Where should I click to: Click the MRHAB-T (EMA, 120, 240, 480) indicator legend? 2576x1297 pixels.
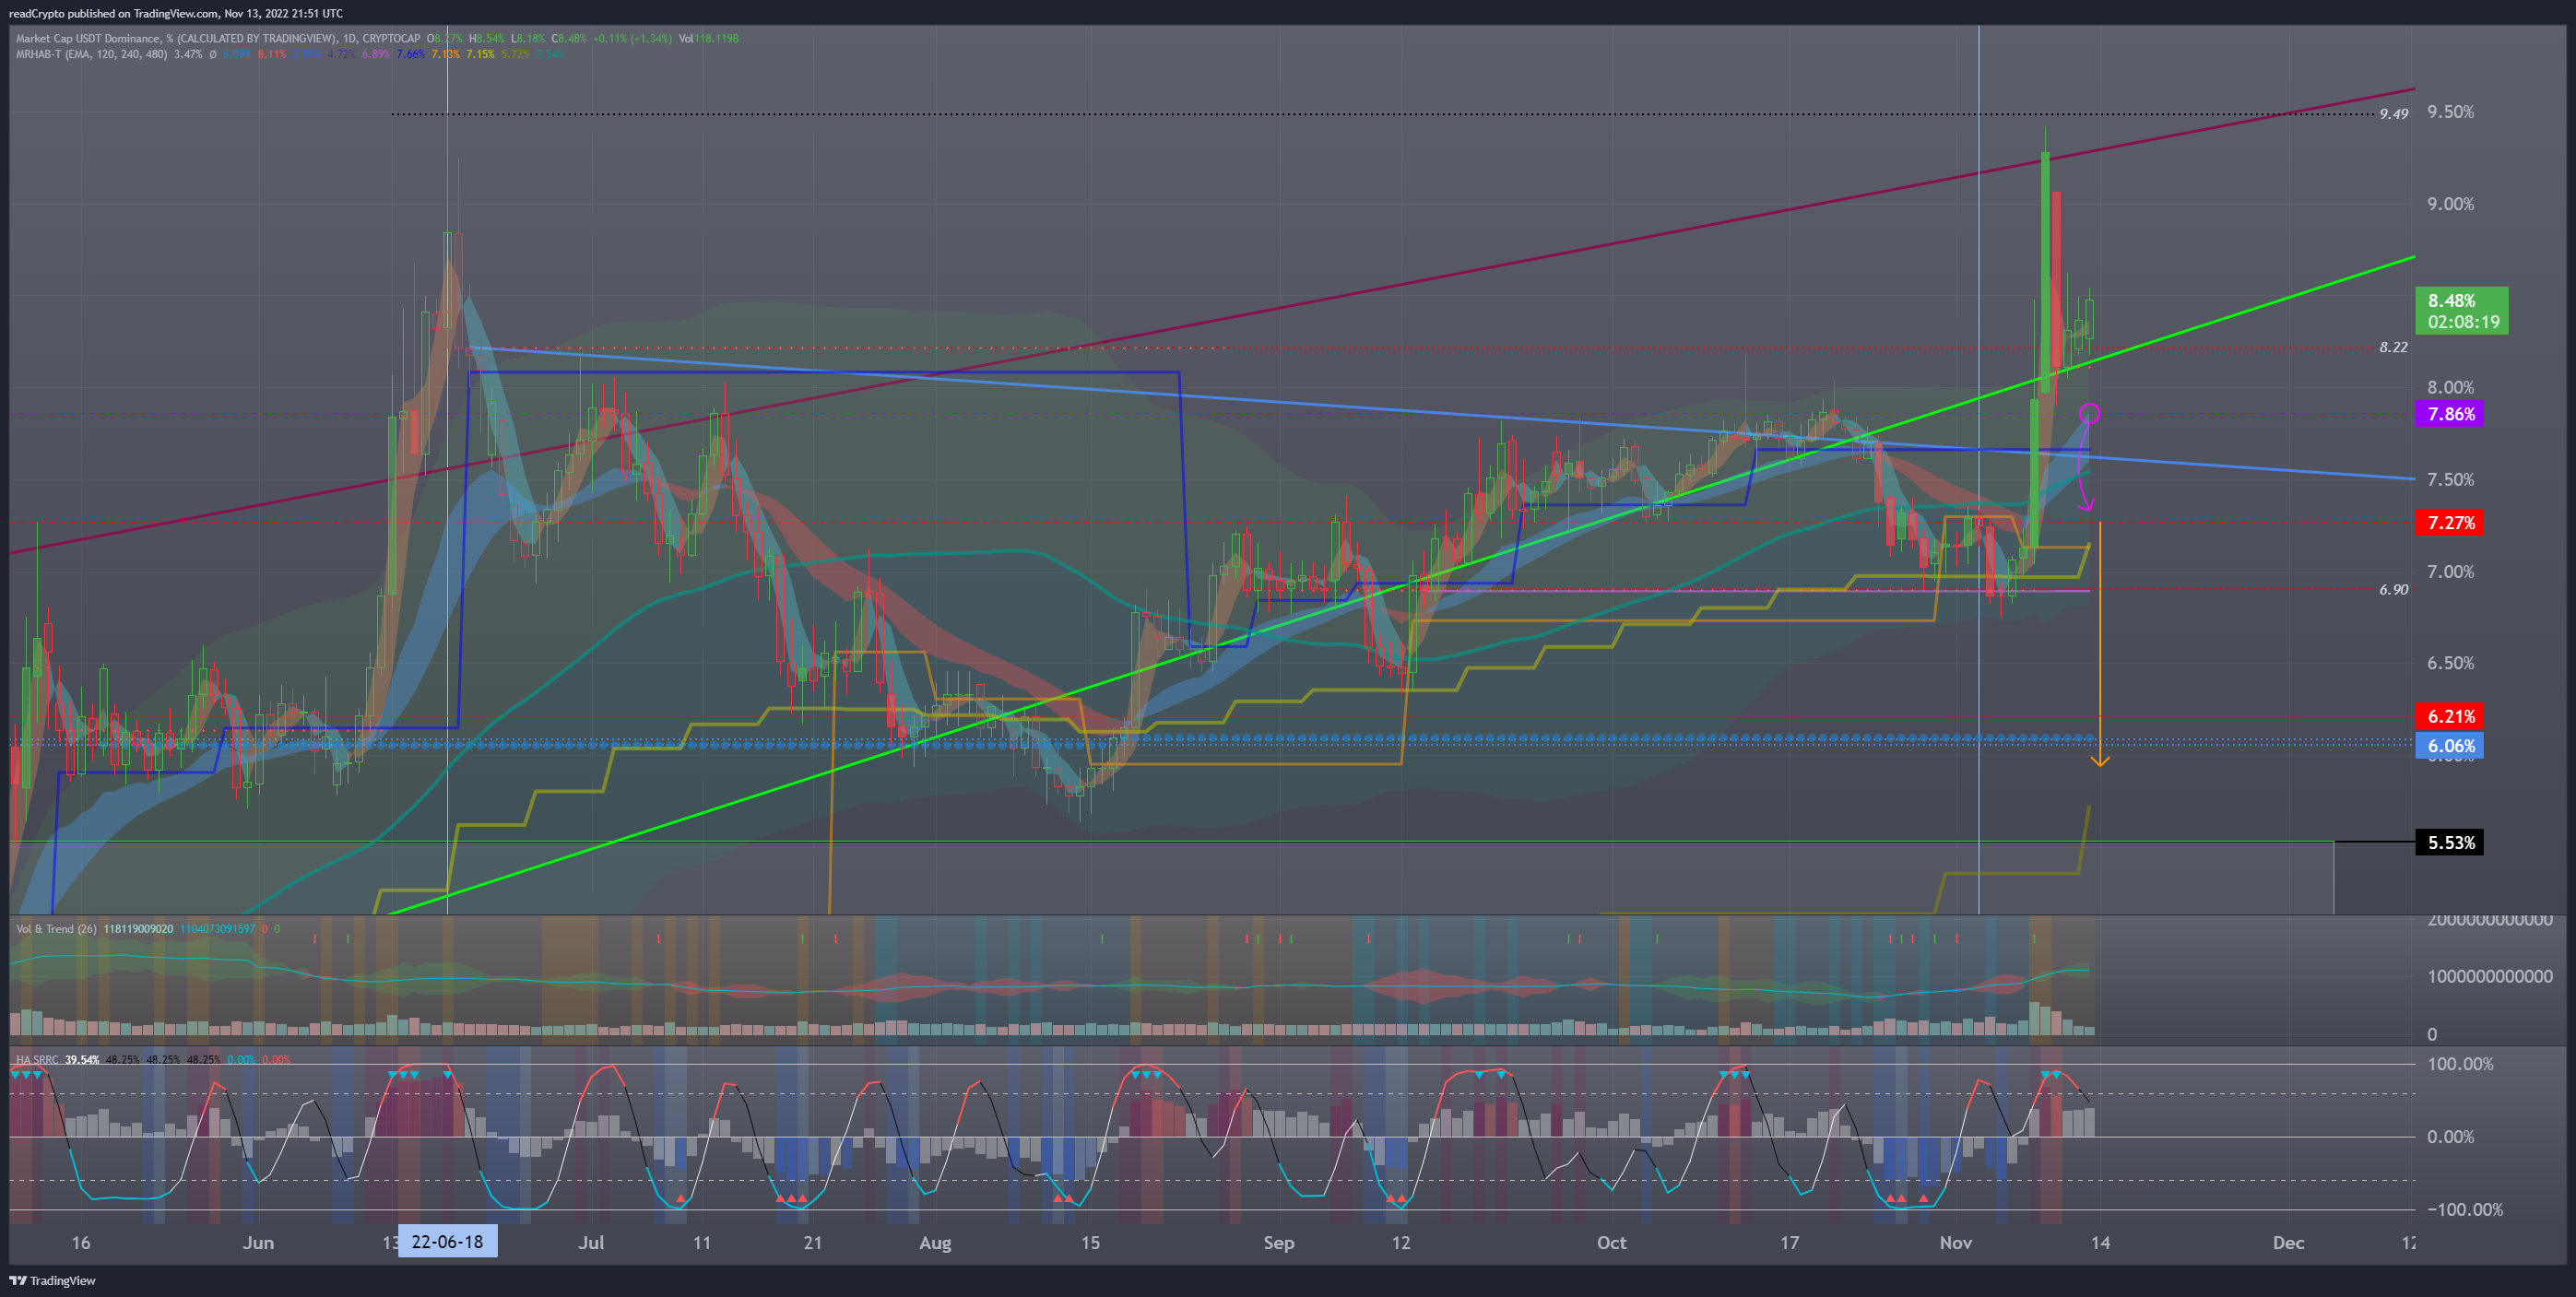[x=92, y=54]
